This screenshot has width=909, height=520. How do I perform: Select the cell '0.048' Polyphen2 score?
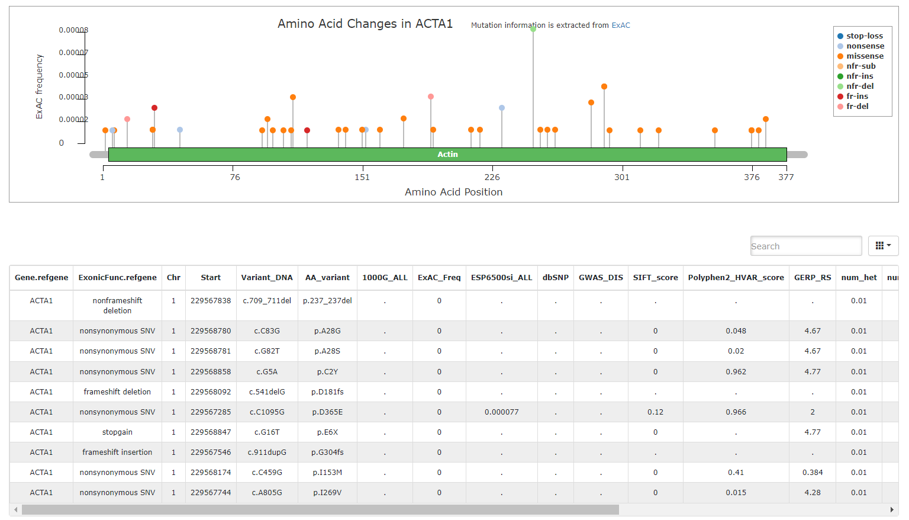click(736, 331)
